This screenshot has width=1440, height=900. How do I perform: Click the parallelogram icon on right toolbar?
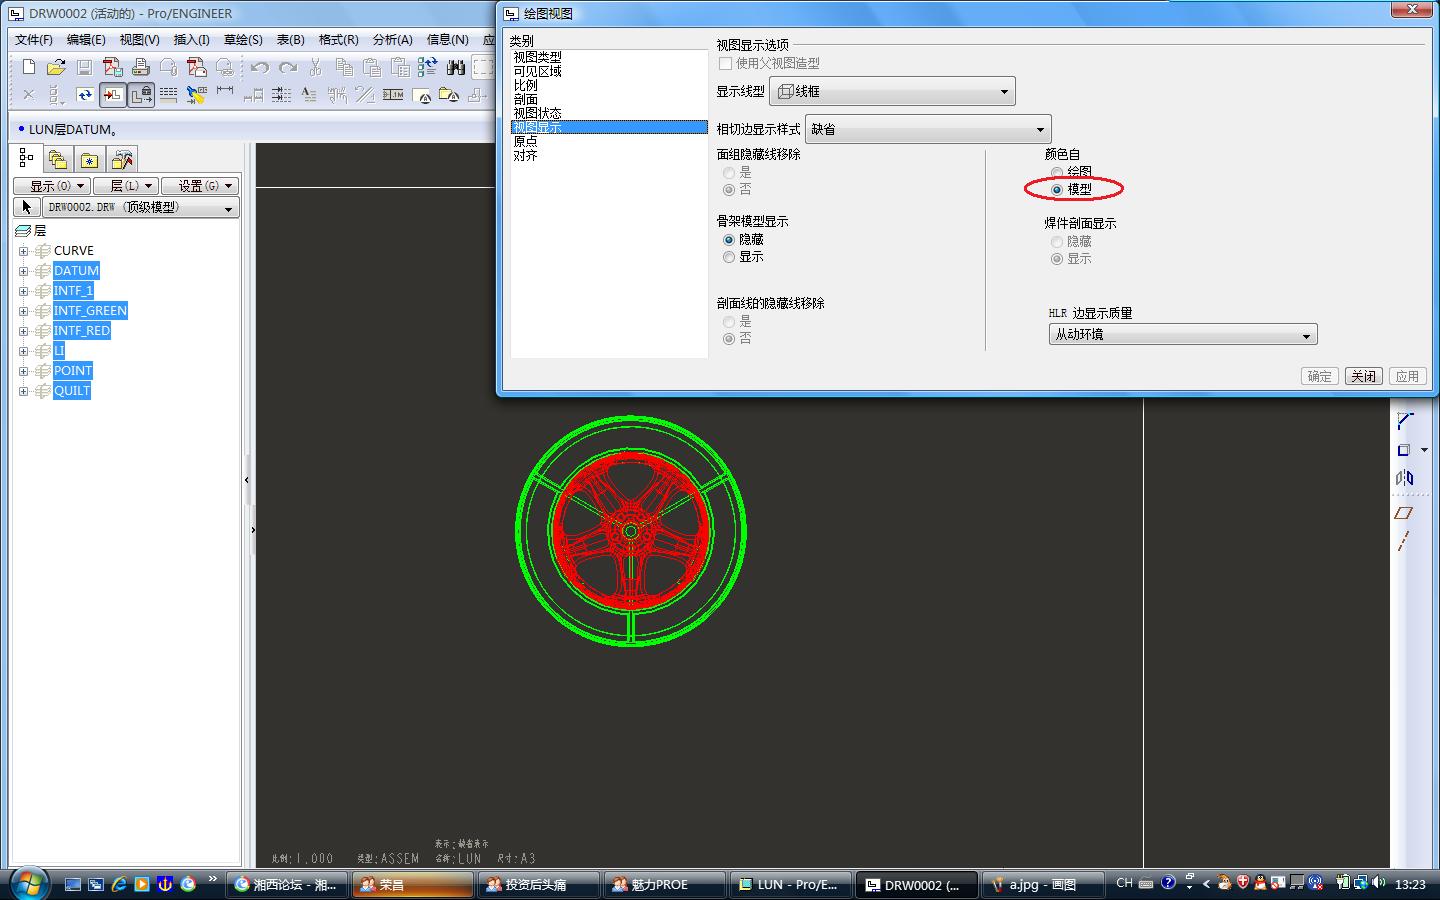click(x=1404, y=512)
